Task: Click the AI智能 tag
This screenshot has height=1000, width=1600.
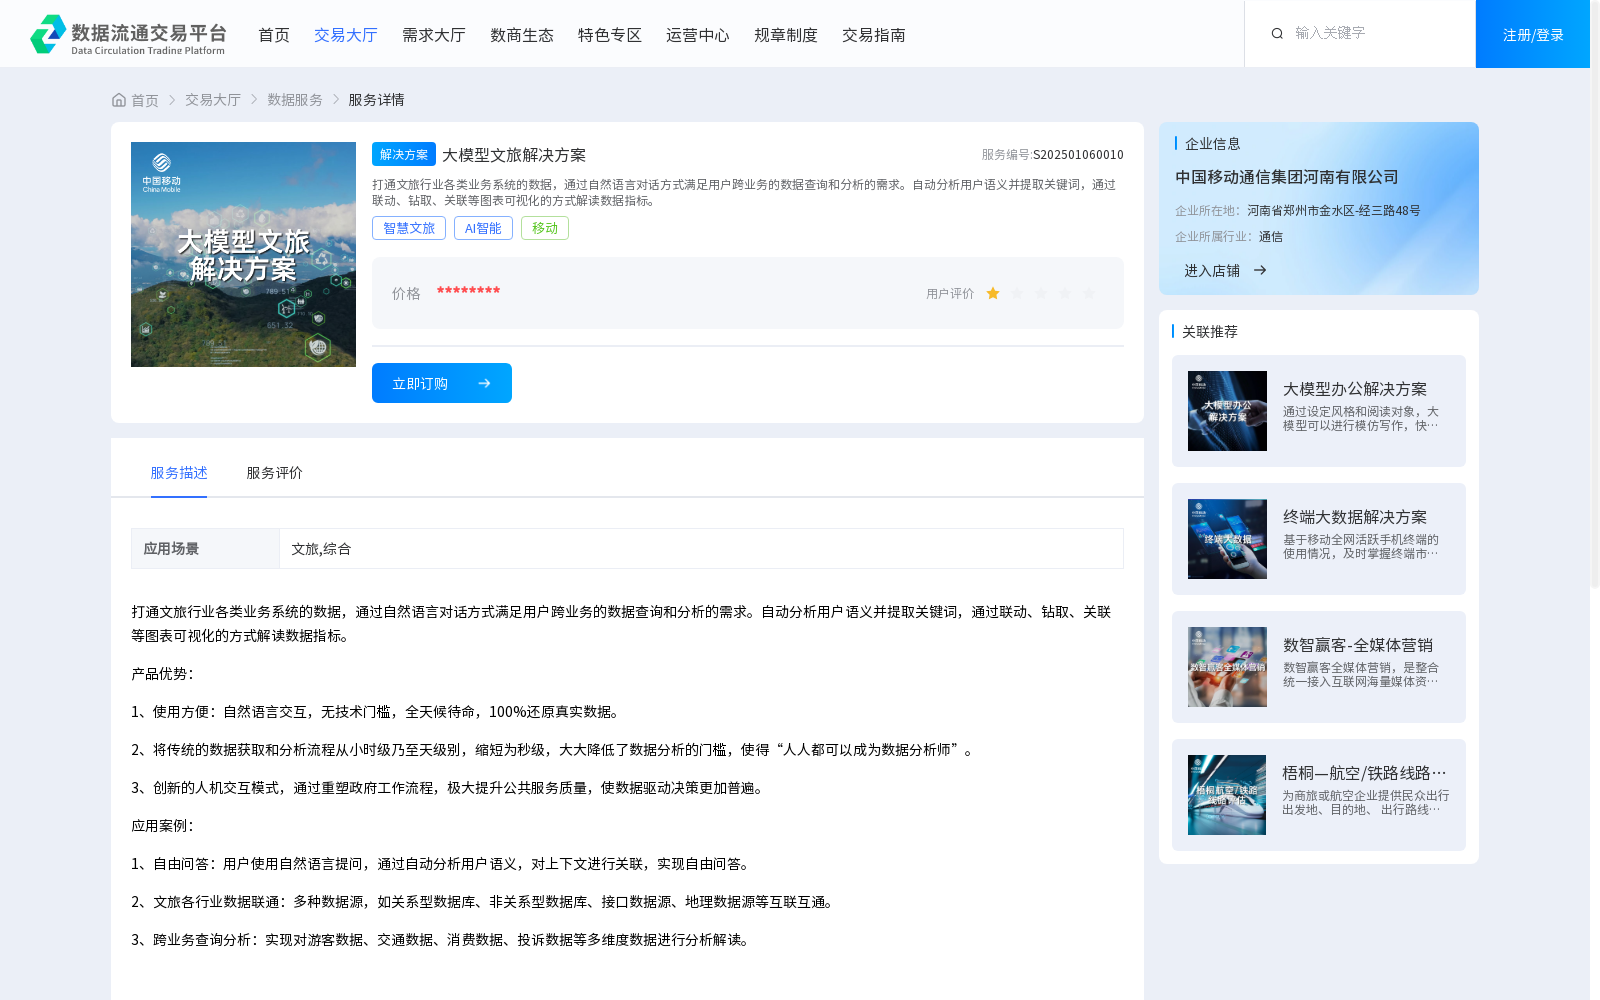Action: [x=483, y=228]
